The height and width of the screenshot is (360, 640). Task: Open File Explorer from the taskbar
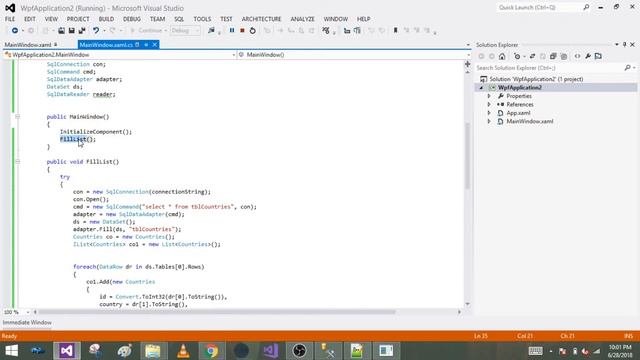point(153,351)
